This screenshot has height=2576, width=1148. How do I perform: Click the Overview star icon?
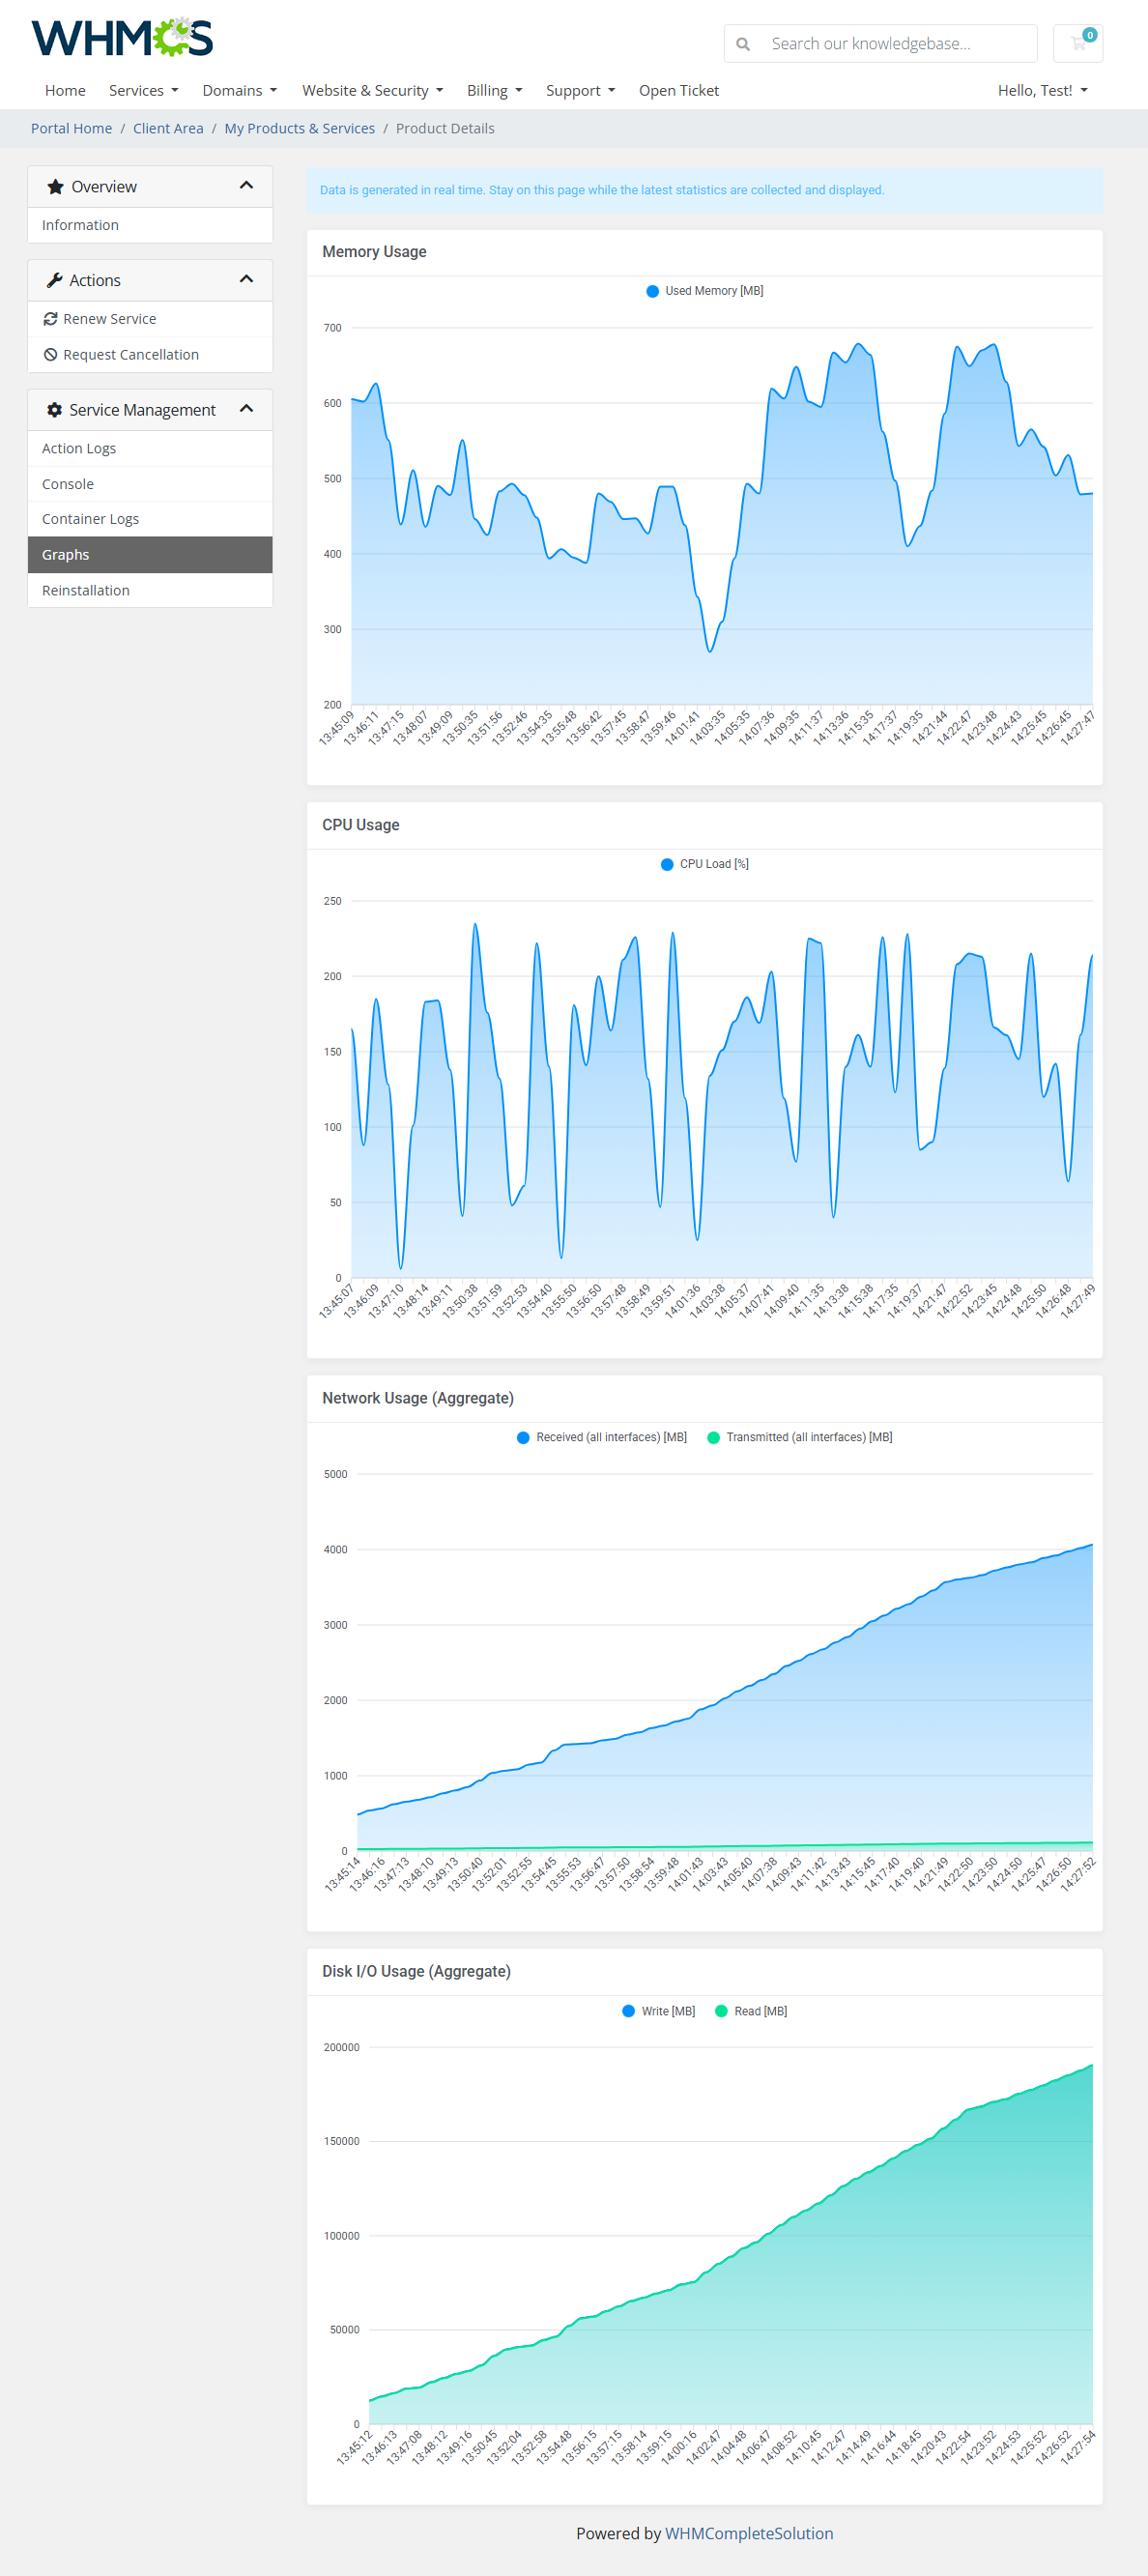[x=56, y=187]
